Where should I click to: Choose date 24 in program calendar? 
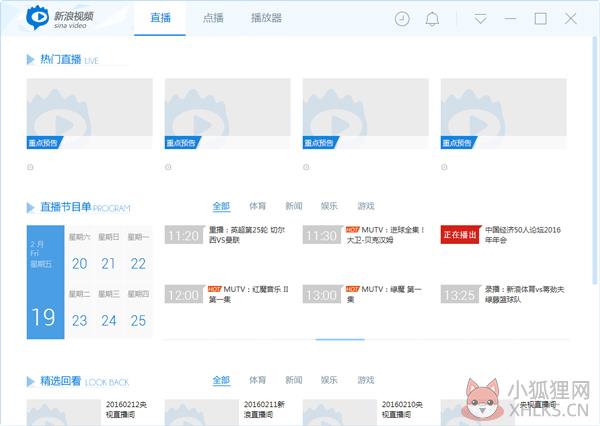tap(109, 320)
